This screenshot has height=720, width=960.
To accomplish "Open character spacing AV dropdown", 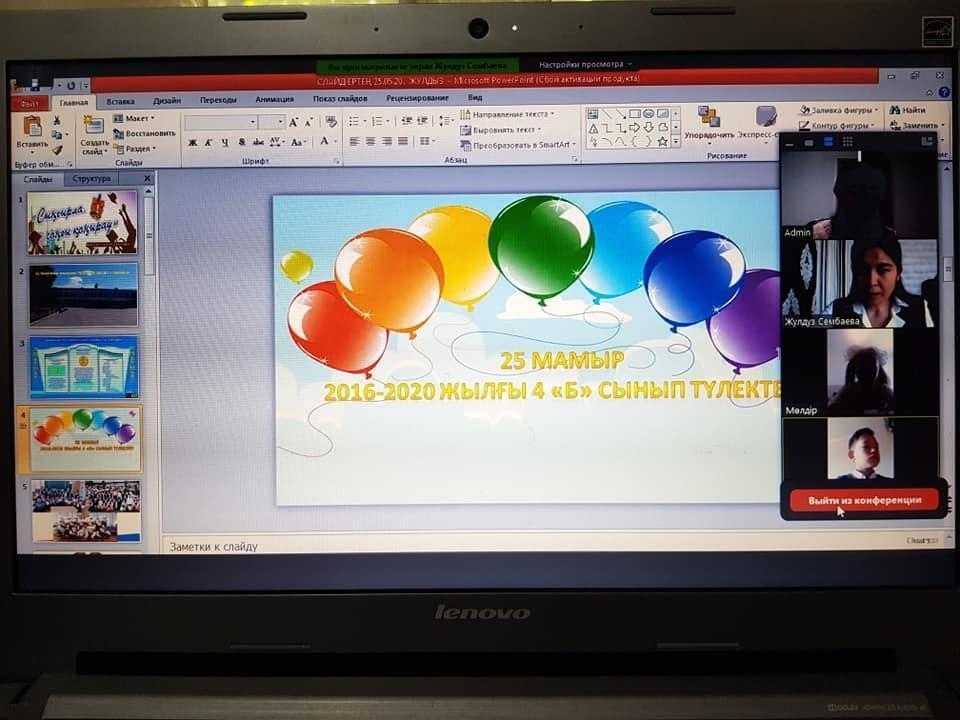I will tap(276, 142).
